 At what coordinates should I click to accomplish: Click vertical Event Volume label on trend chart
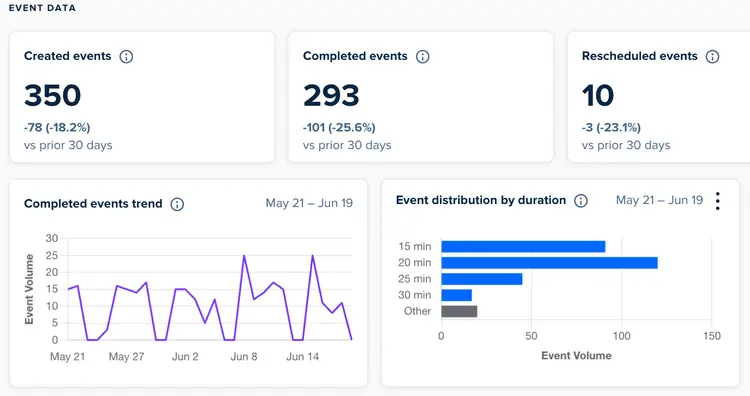pos(29,289)
